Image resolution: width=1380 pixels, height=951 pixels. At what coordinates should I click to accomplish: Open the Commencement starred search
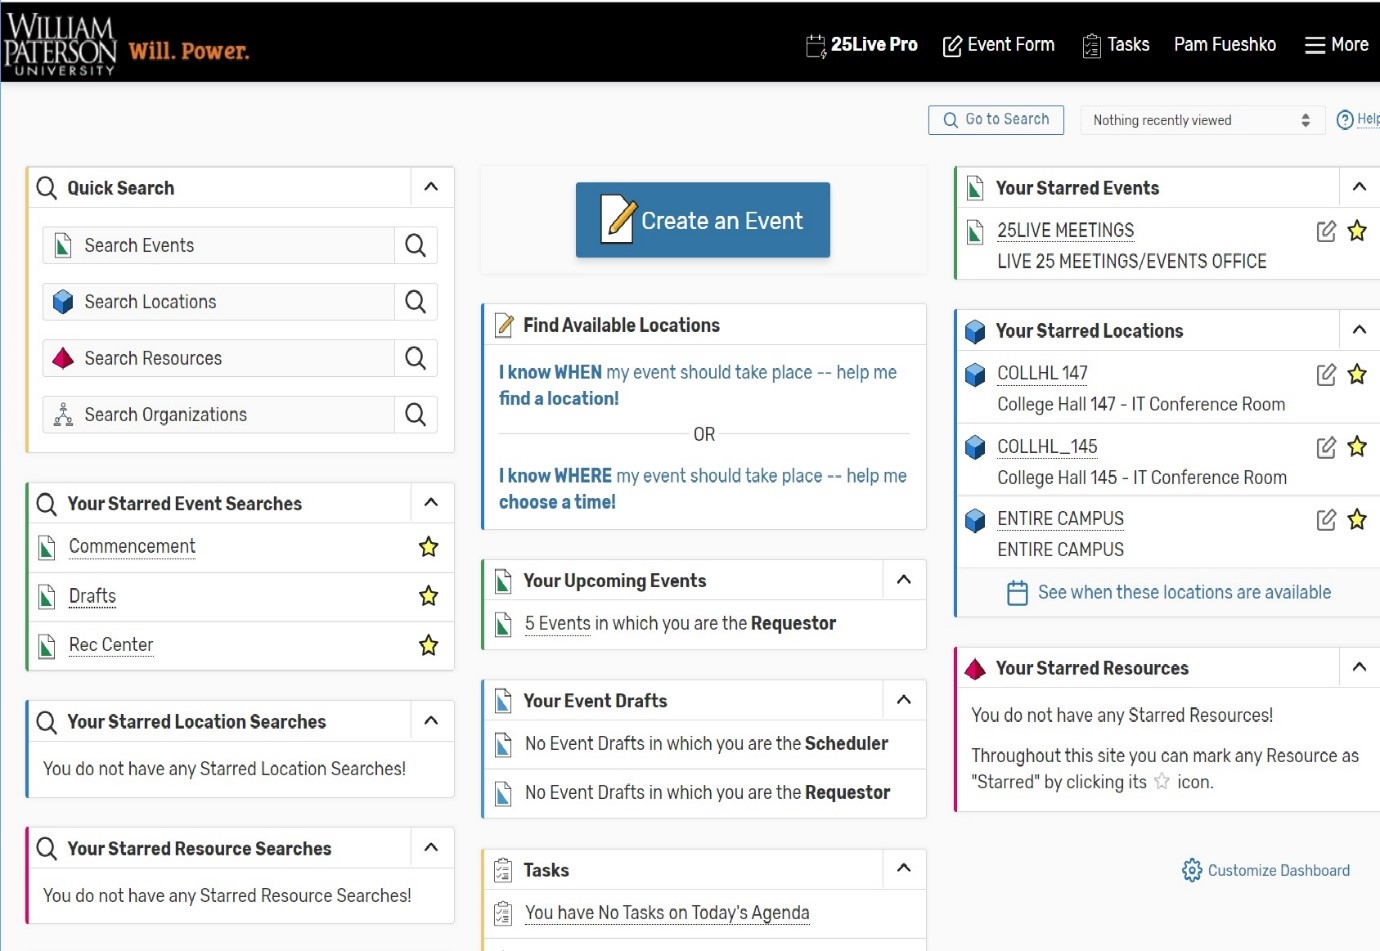point(132,547)
